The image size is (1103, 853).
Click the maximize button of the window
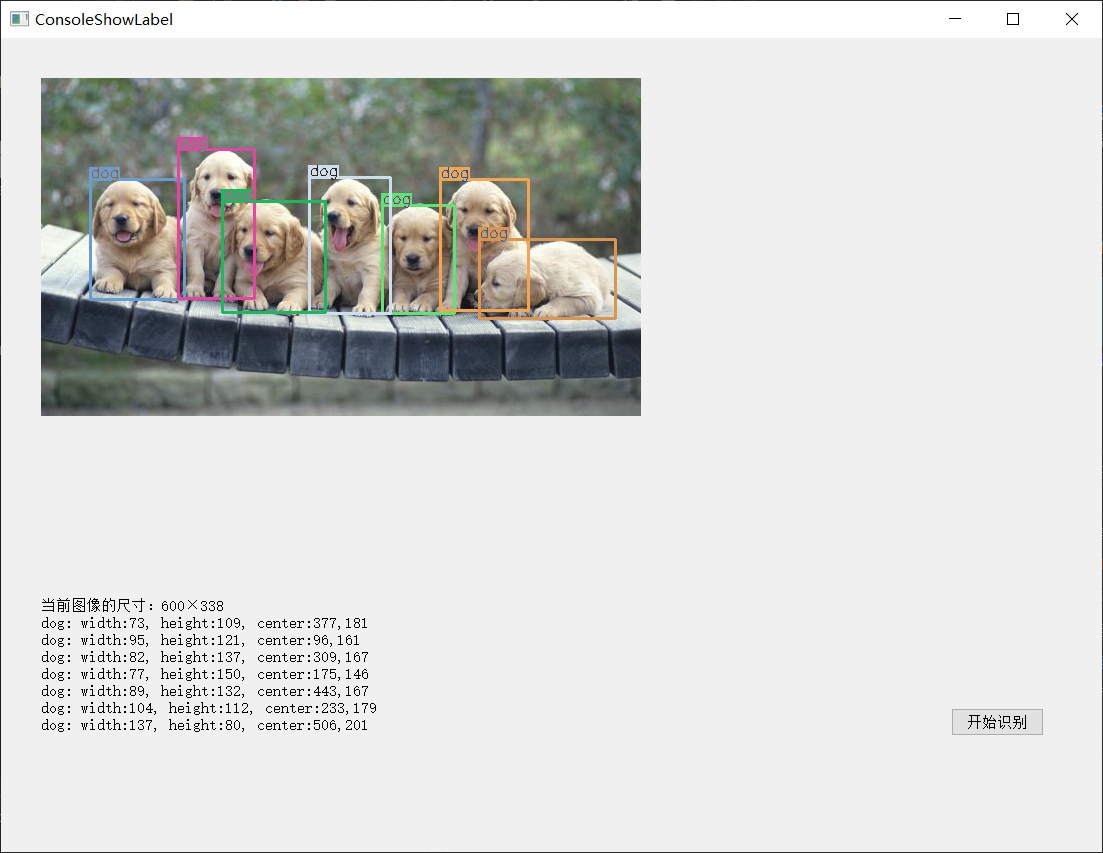point(1013,18)
